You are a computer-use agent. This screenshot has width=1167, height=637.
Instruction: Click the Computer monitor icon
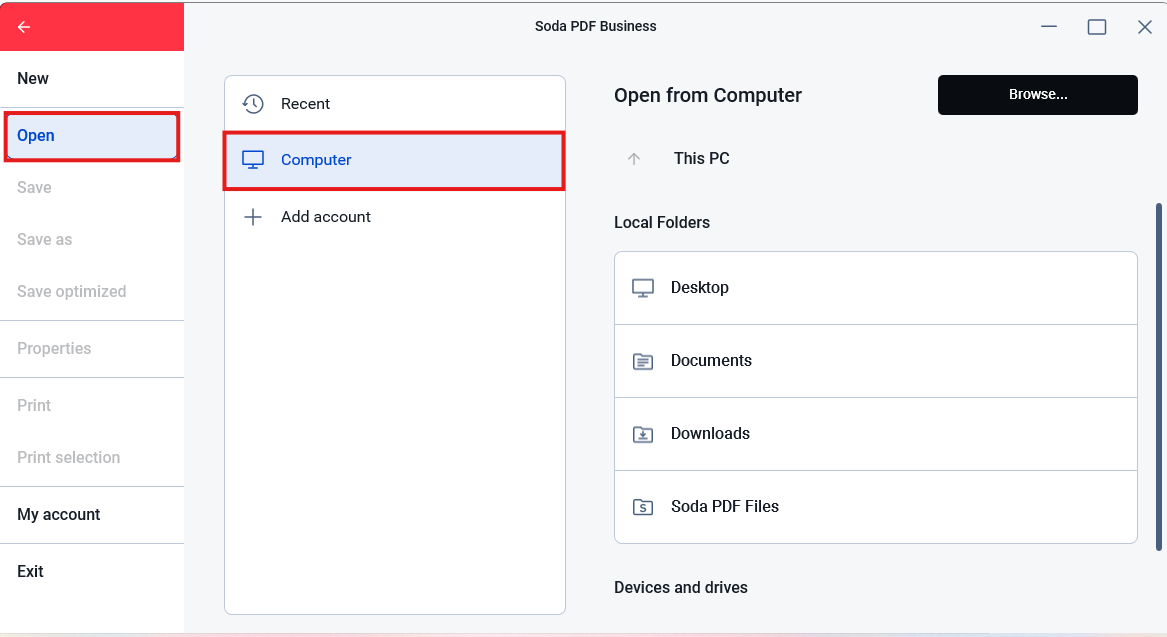pos(253,160)
